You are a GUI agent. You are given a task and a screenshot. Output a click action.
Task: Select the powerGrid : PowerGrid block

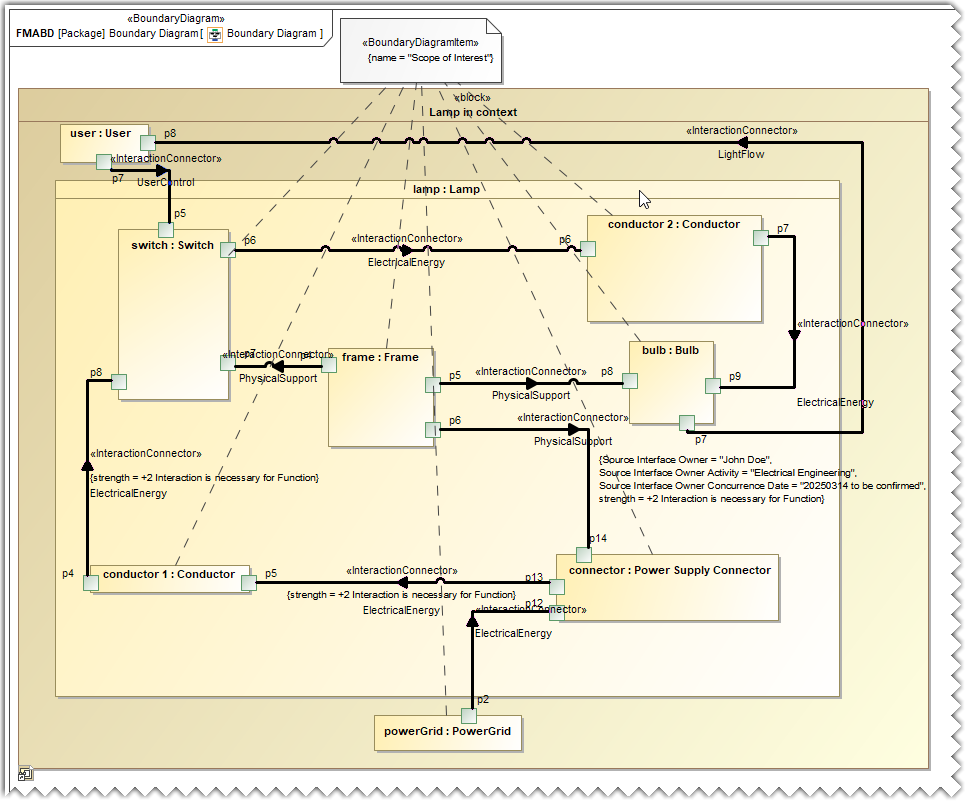coord(448,733)
